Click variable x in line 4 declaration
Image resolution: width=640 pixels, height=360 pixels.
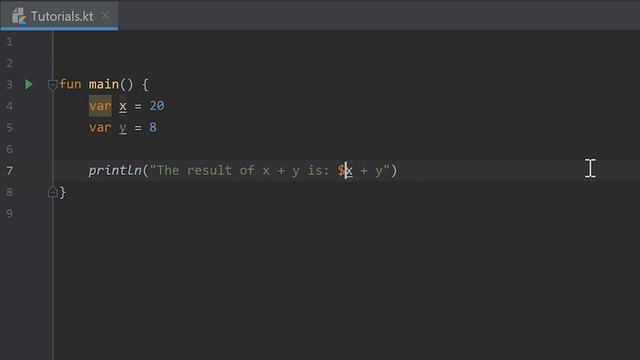point(122,106)
